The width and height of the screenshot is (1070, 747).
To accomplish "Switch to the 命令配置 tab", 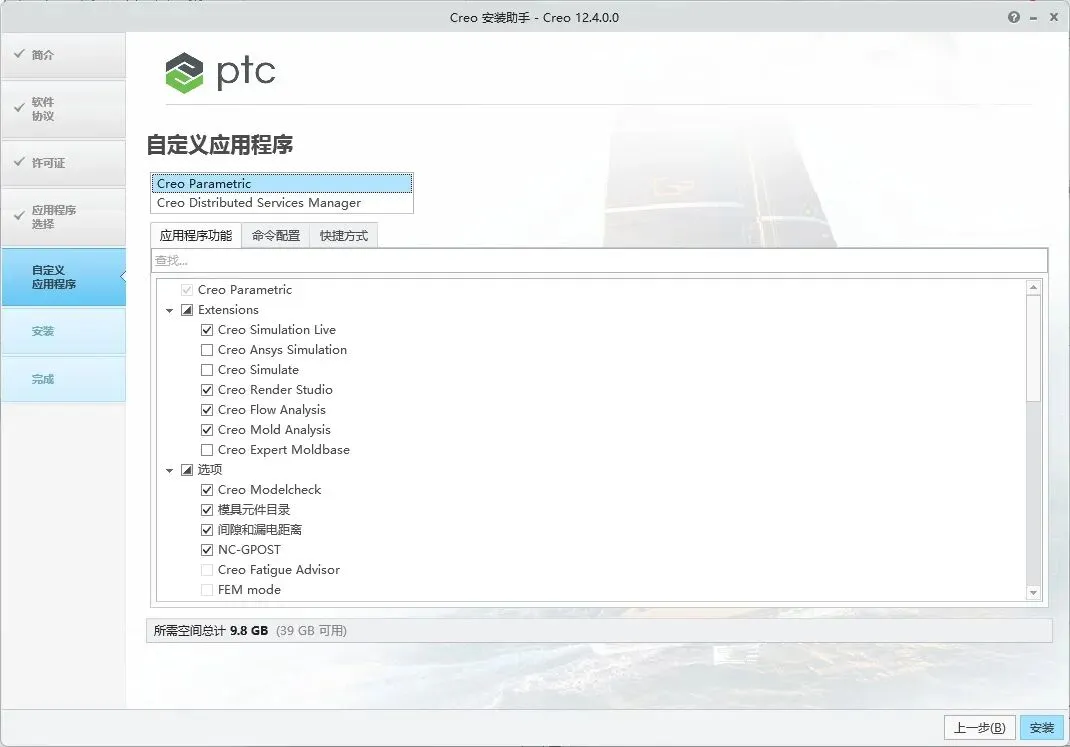I will [276, 235].
